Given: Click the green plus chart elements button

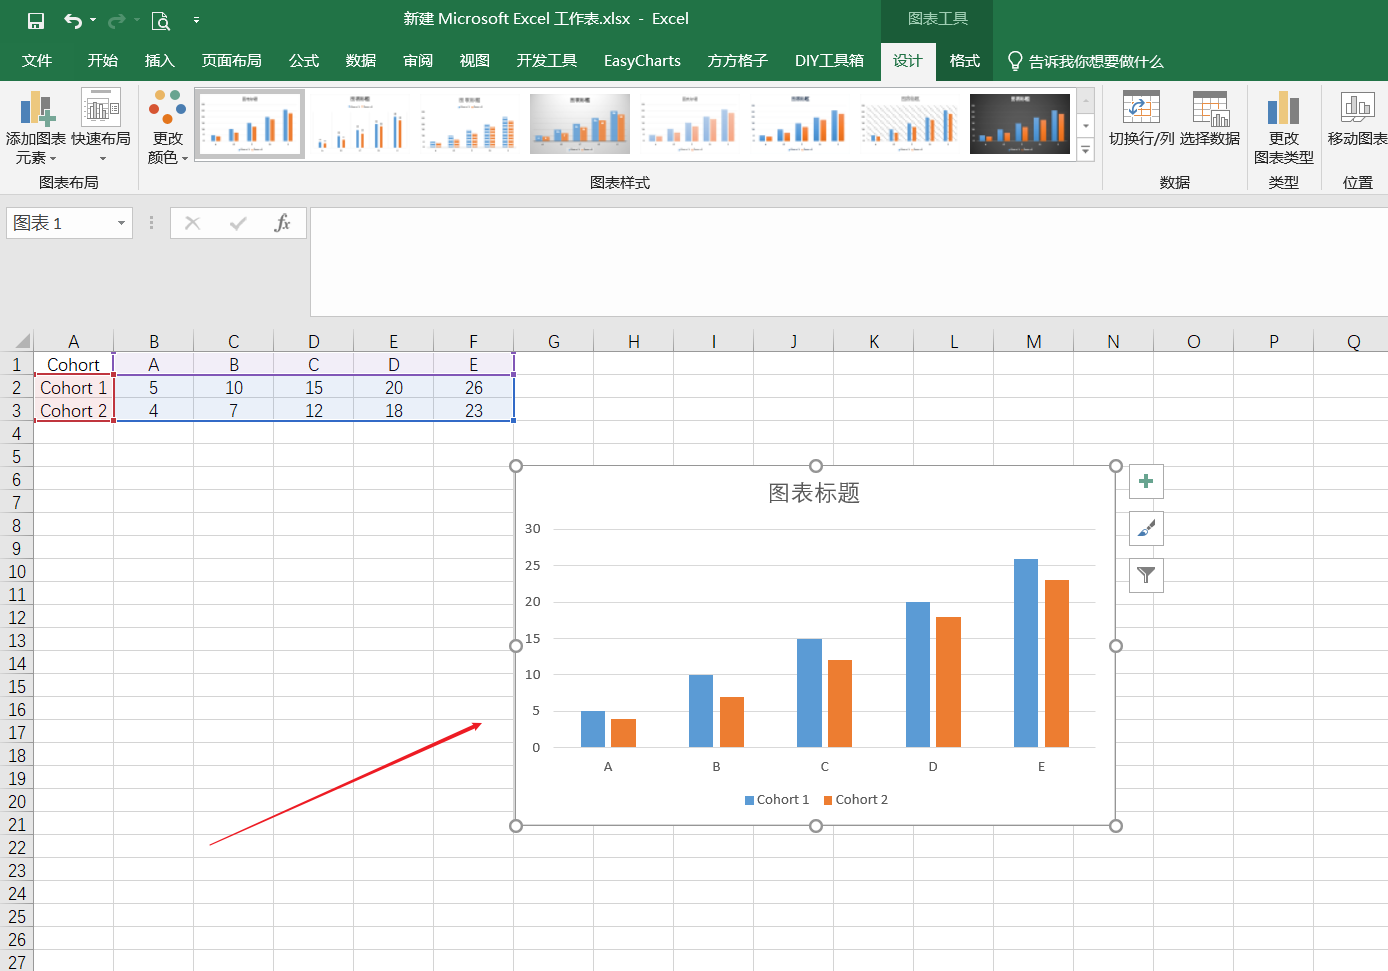Looking at the screenshot, I should coord(1146,481).
